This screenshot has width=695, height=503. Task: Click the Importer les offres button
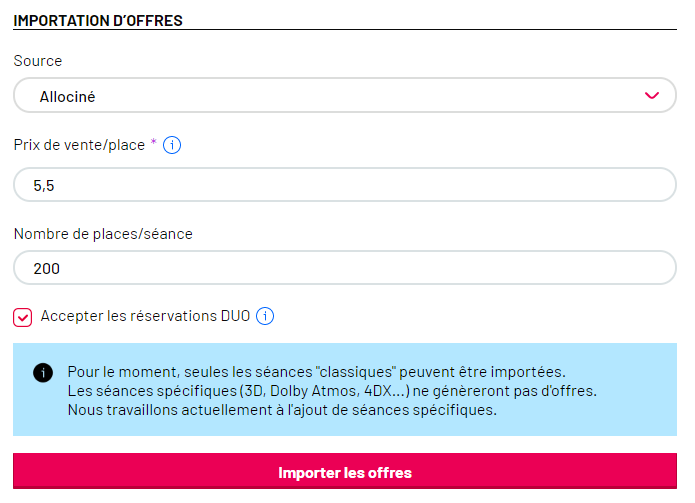(345, 471)
